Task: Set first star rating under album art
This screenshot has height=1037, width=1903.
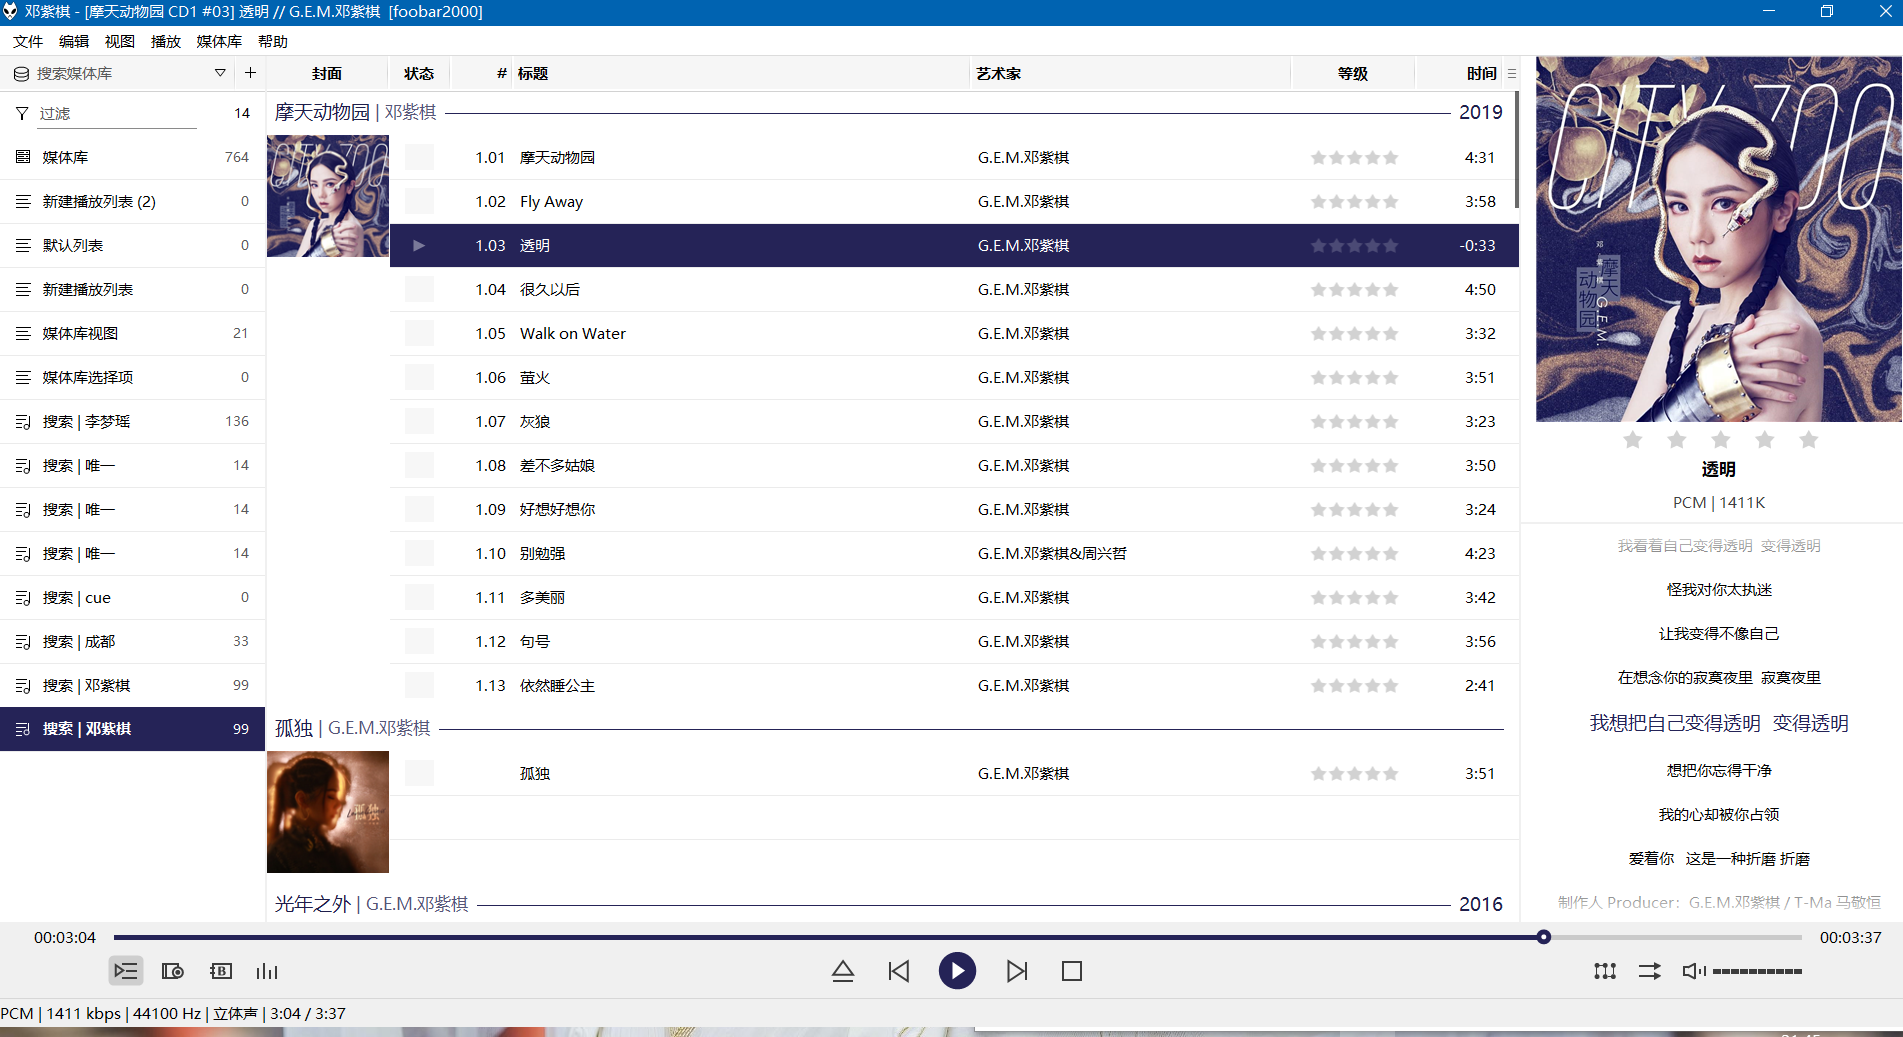Action: pyautogui.click(x=1633, y=440)
